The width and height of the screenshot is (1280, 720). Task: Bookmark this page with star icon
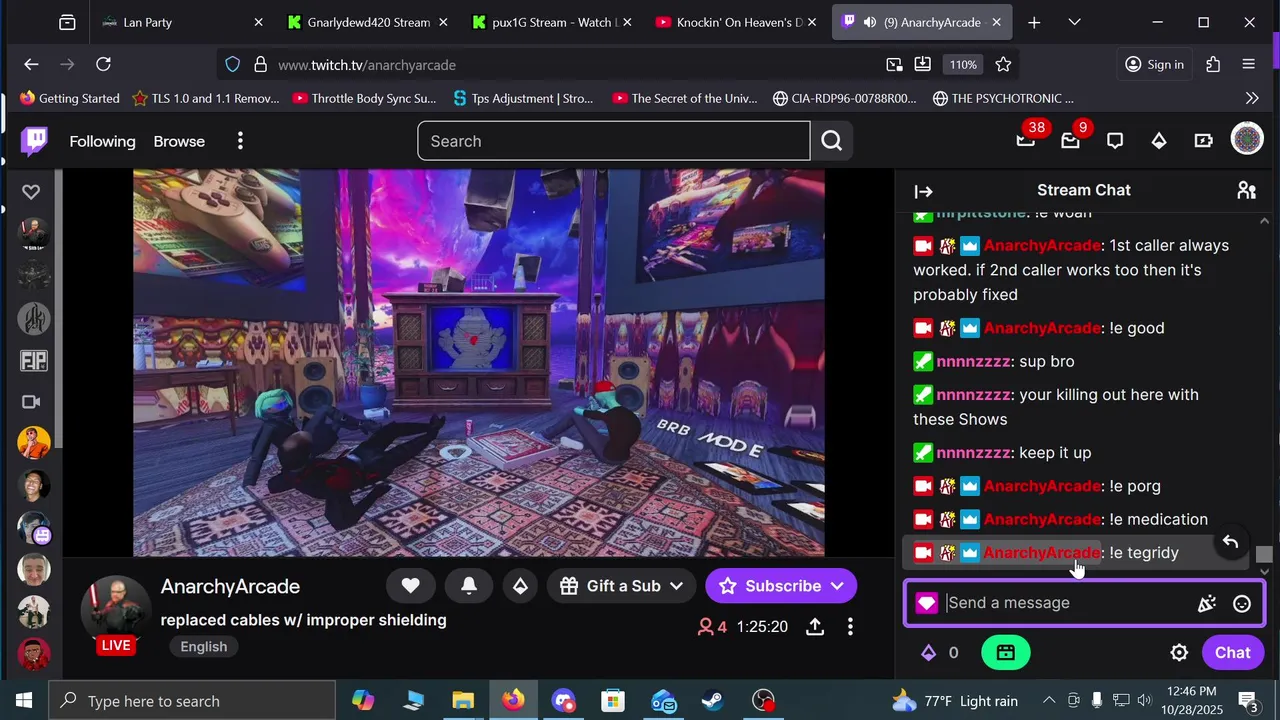tap(1003, 64)
